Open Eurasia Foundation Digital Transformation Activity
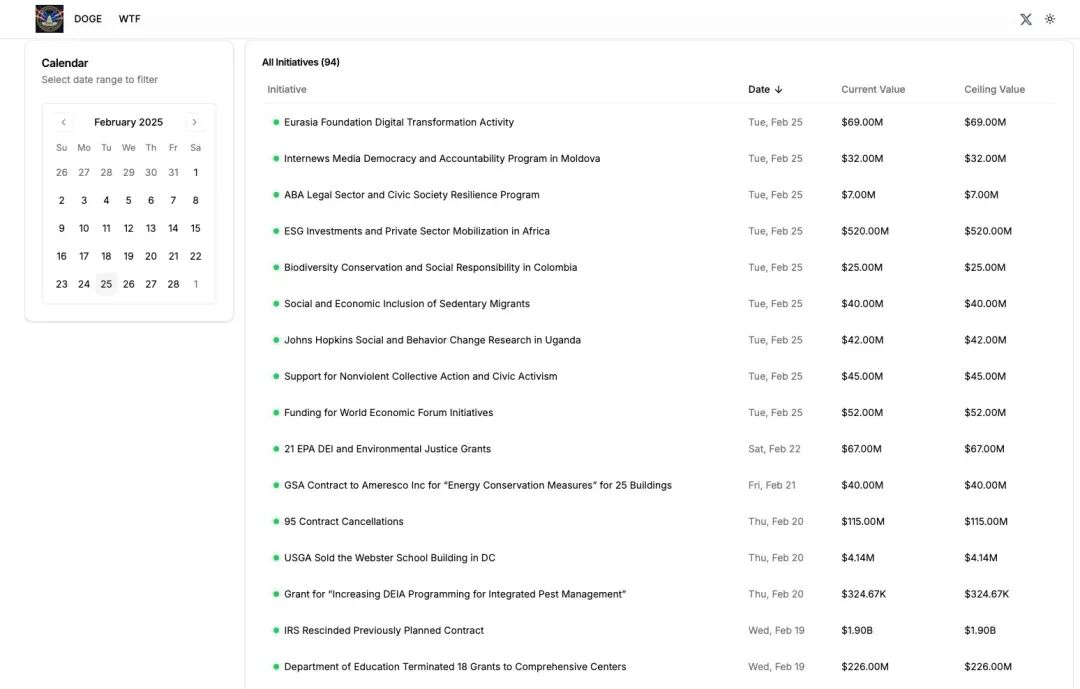Viewport: 1080px width, 689px height. pyautogui.click(x=399, y=122)
